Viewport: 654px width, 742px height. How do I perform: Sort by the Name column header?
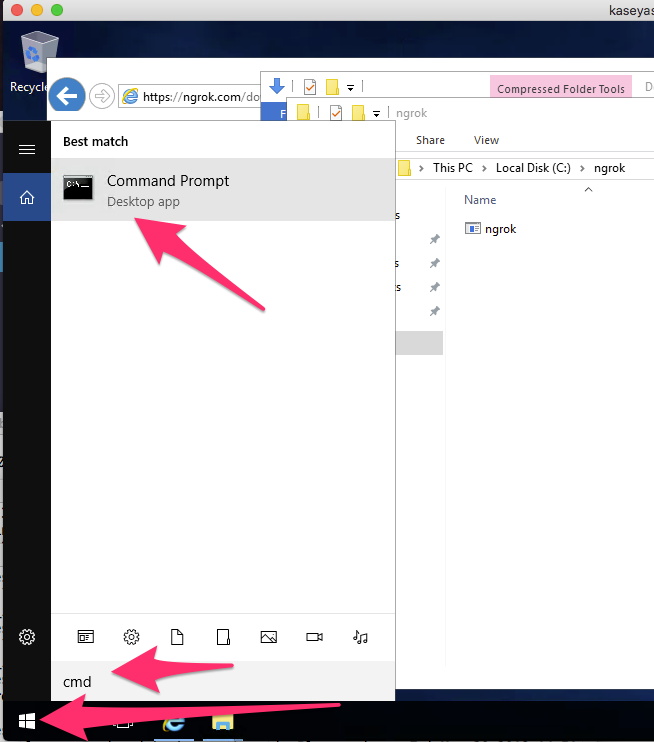click(480, 200)
